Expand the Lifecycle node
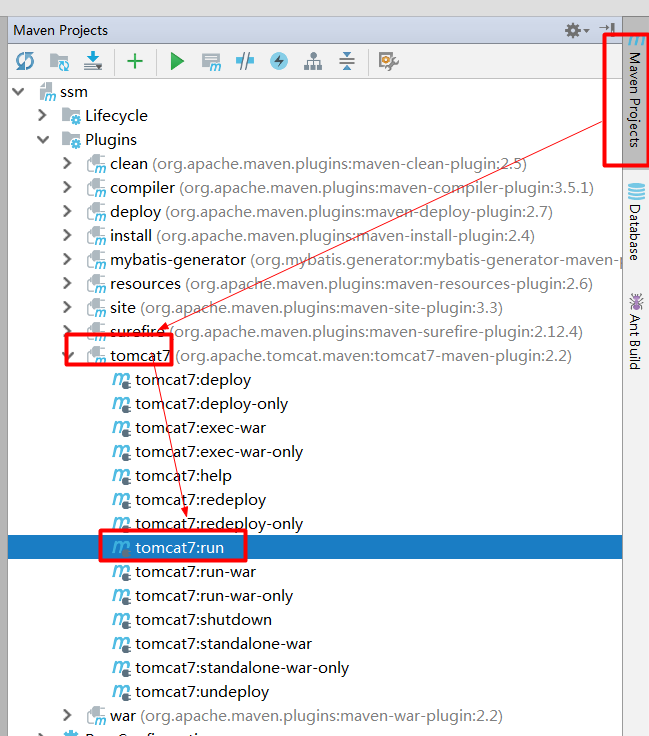Screen dimensions: 649x736 43,115
